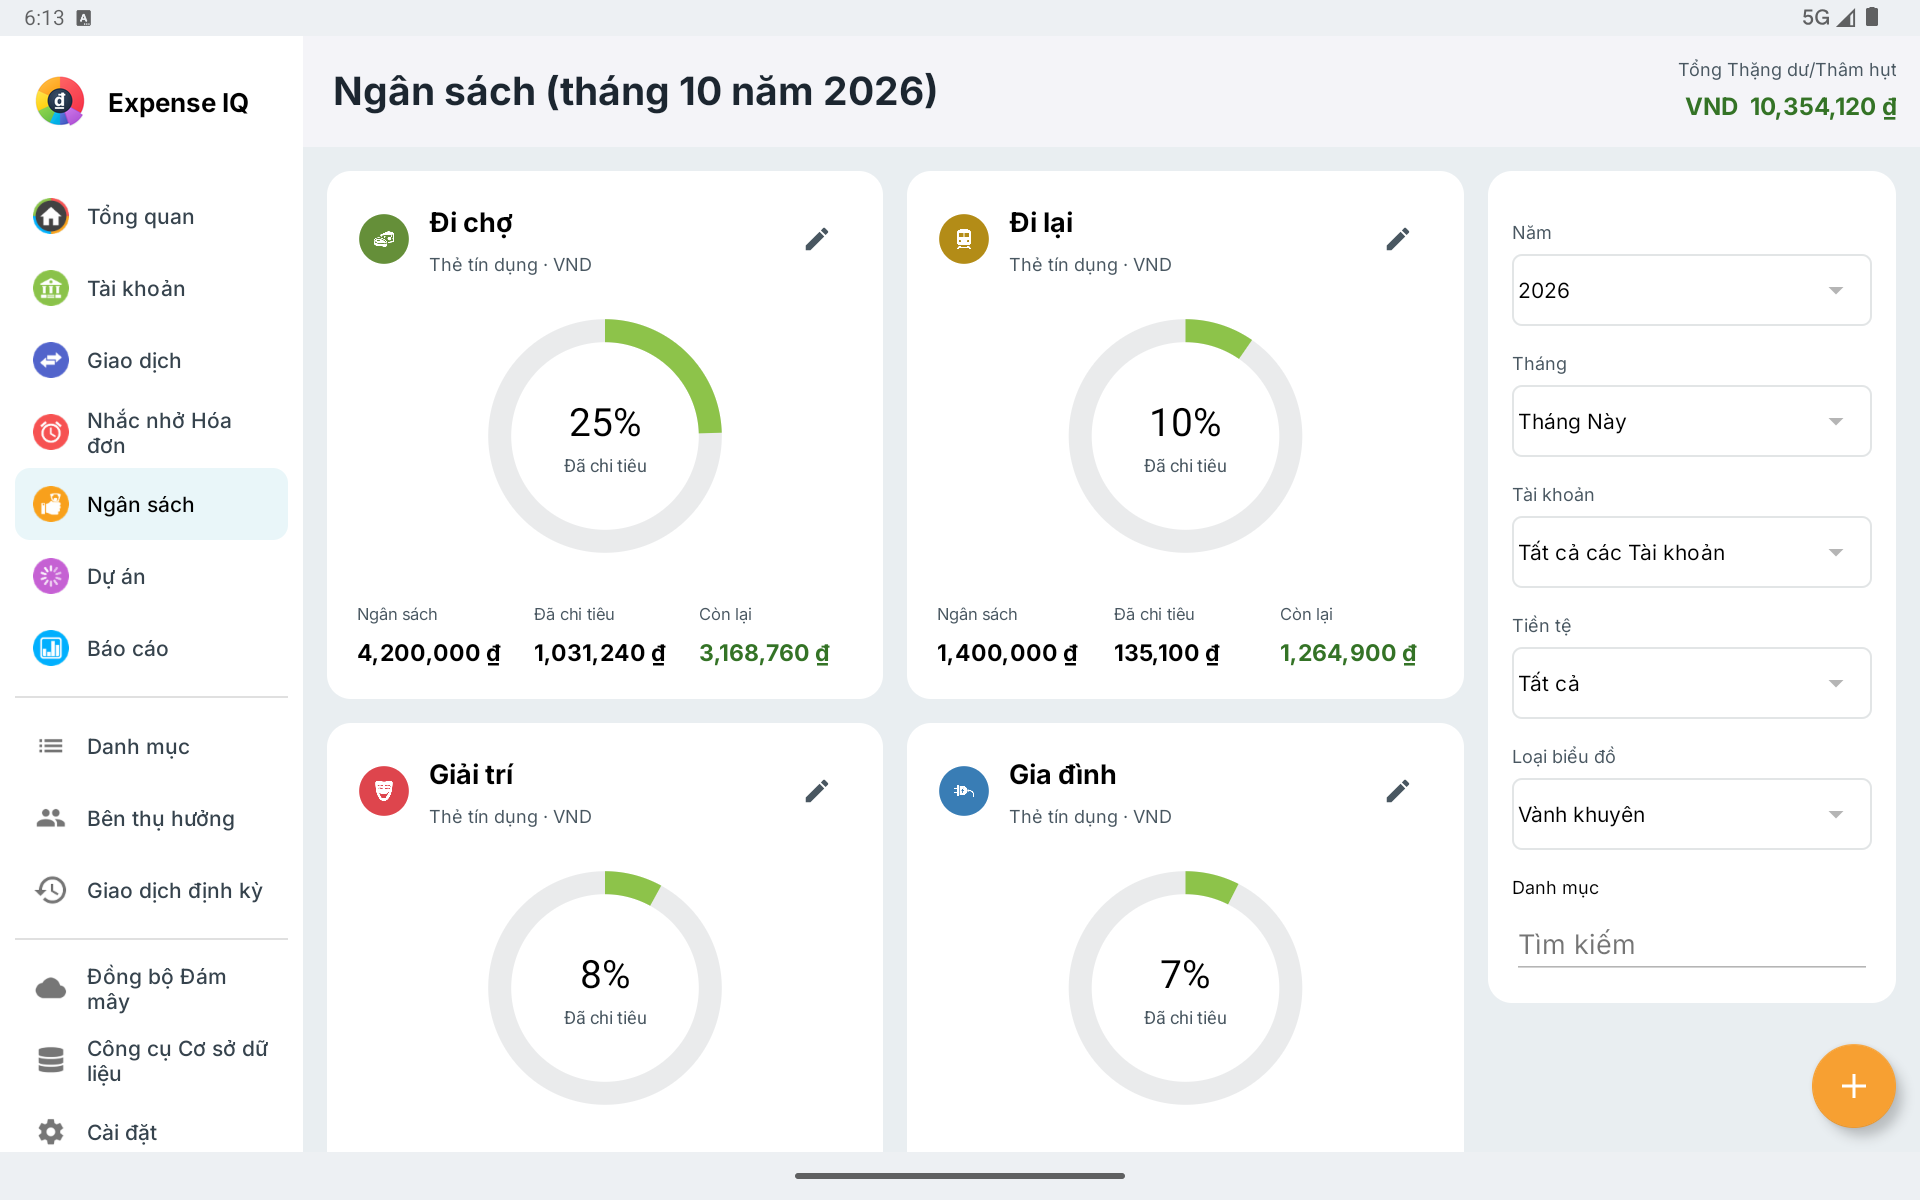The height and width of the screenshot is (1200, 1920).
Task: Click the Đi lại train icon
Action: pyautogui.click(x=964, y=239)
